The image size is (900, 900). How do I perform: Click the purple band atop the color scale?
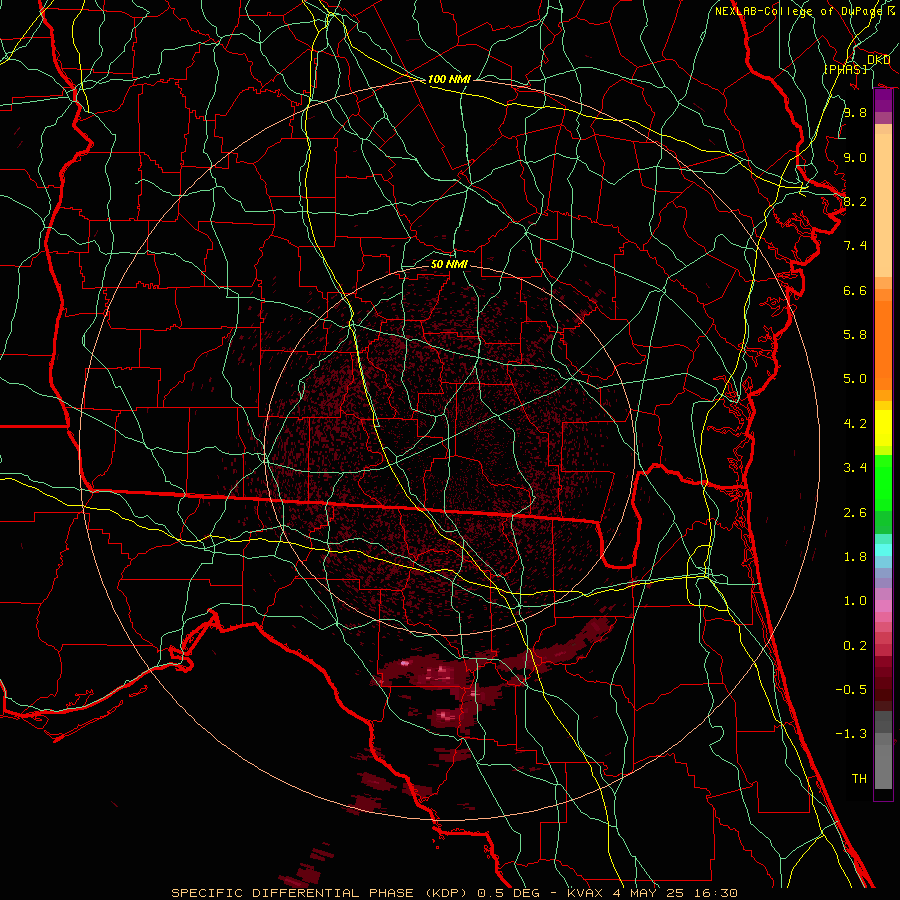tap(883, 101)
